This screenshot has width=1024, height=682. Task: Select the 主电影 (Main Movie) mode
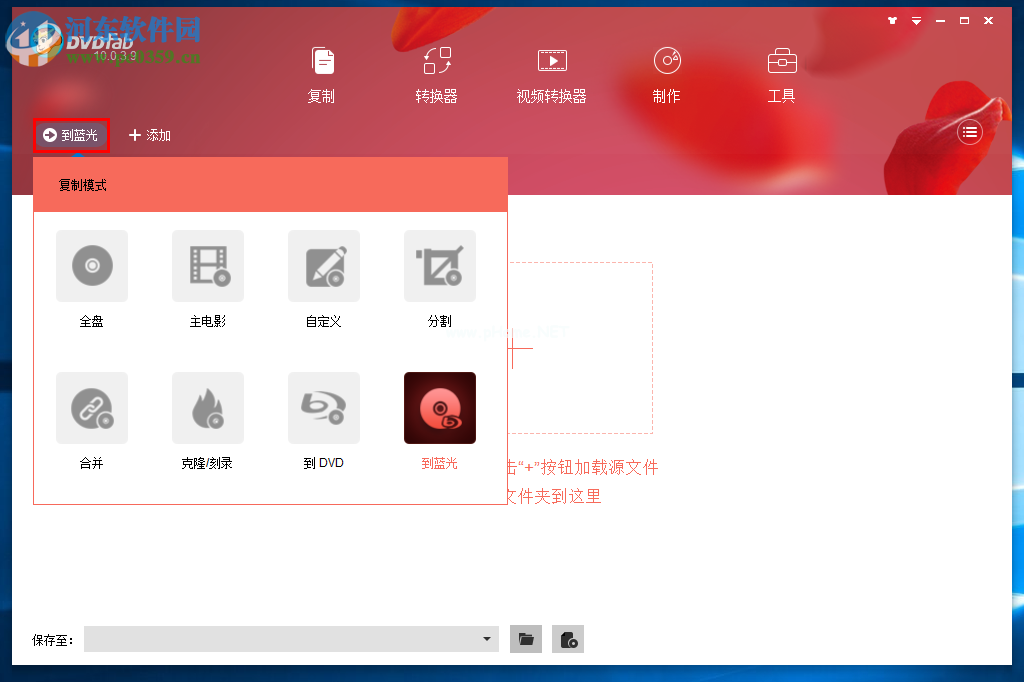point(207,280)
